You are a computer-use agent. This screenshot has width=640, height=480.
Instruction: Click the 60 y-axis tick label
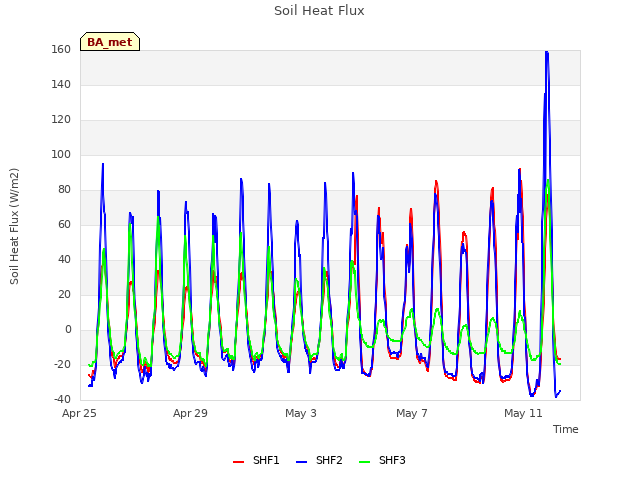[x=64, y=225]
